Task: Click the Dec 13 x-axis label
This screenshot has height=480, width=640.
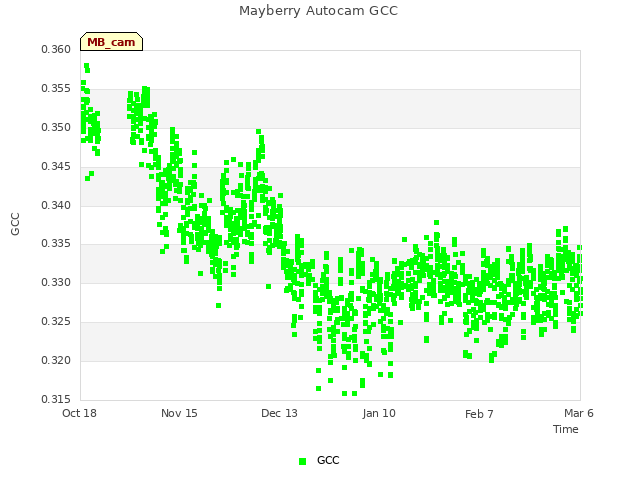Action: point(279,413)
